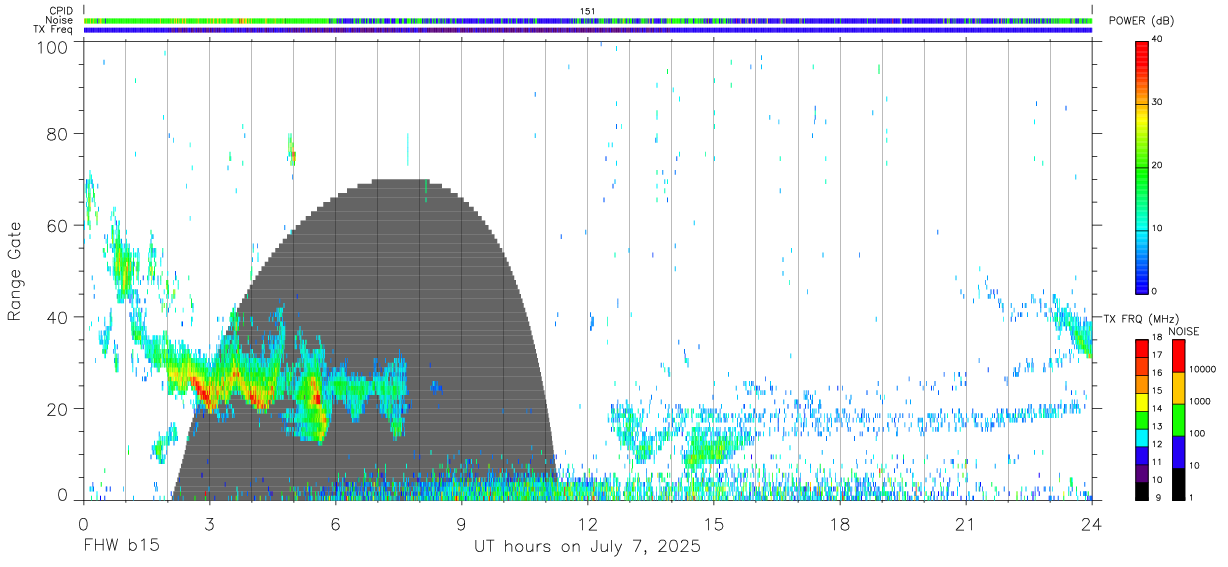Click the 'NOISE' legend title
The height and width of the screenshot is (567, 1228).
tap(1183, 331)
